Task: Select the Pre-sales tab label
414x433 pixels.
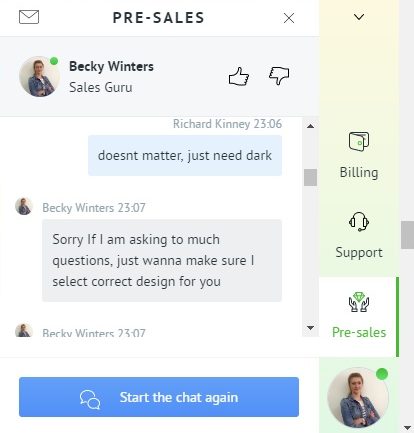Action: pos(359,332)
